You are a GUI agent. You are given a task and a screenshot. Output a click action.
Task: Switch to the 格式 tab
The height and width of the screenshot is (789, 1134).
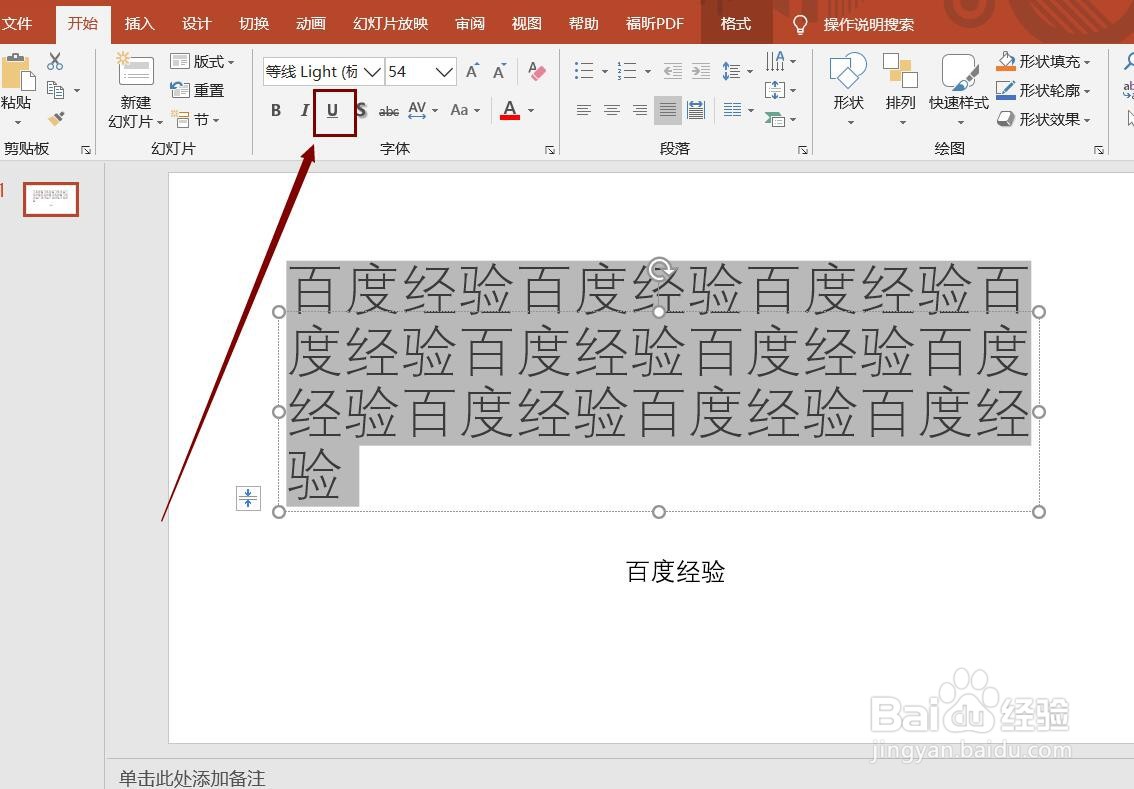click(x=736, y=24)
